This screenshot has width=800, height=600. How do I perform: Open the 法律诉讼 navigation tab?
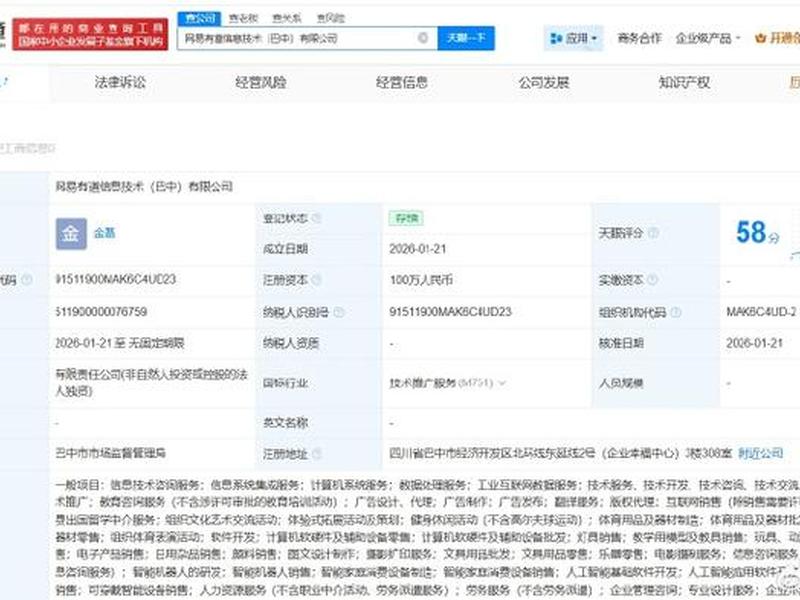(x=120, y=82)
